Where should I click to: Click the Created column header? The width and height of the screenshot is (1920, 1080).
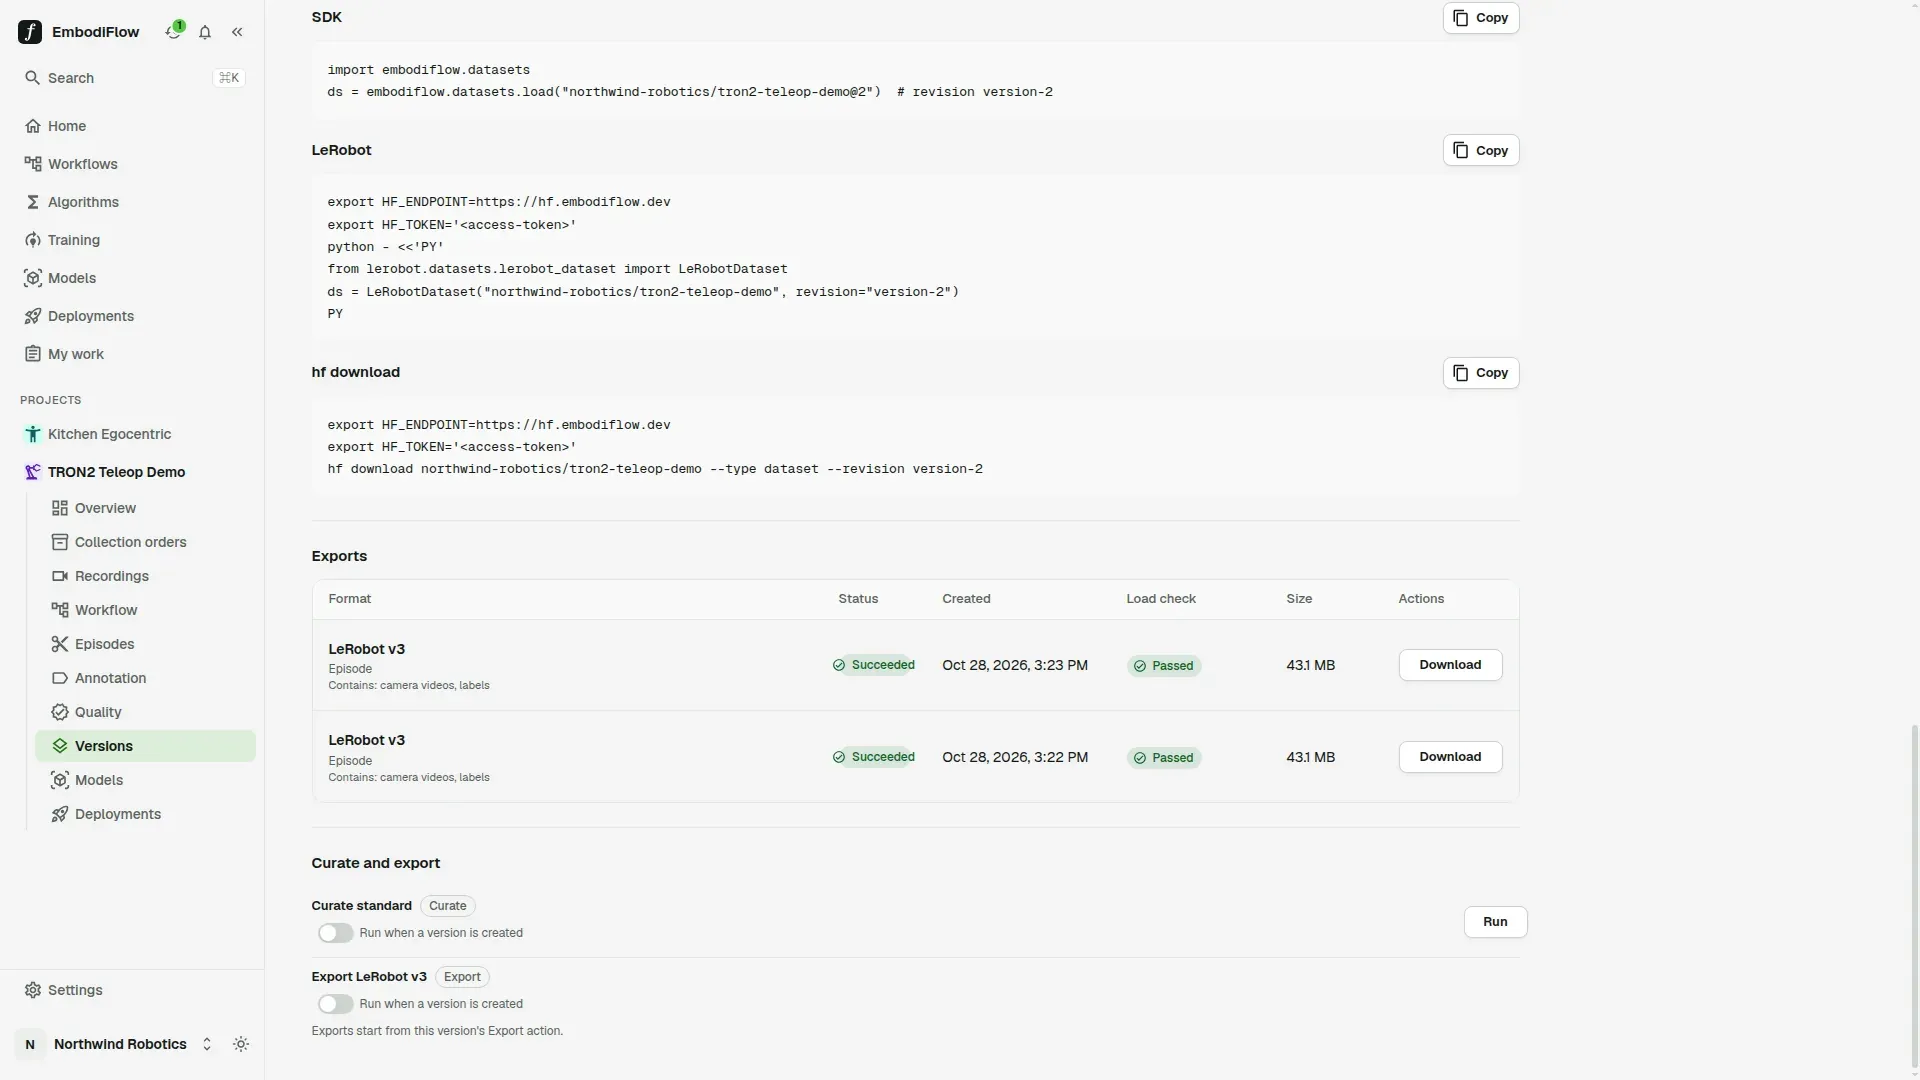[x=966, y=599]
